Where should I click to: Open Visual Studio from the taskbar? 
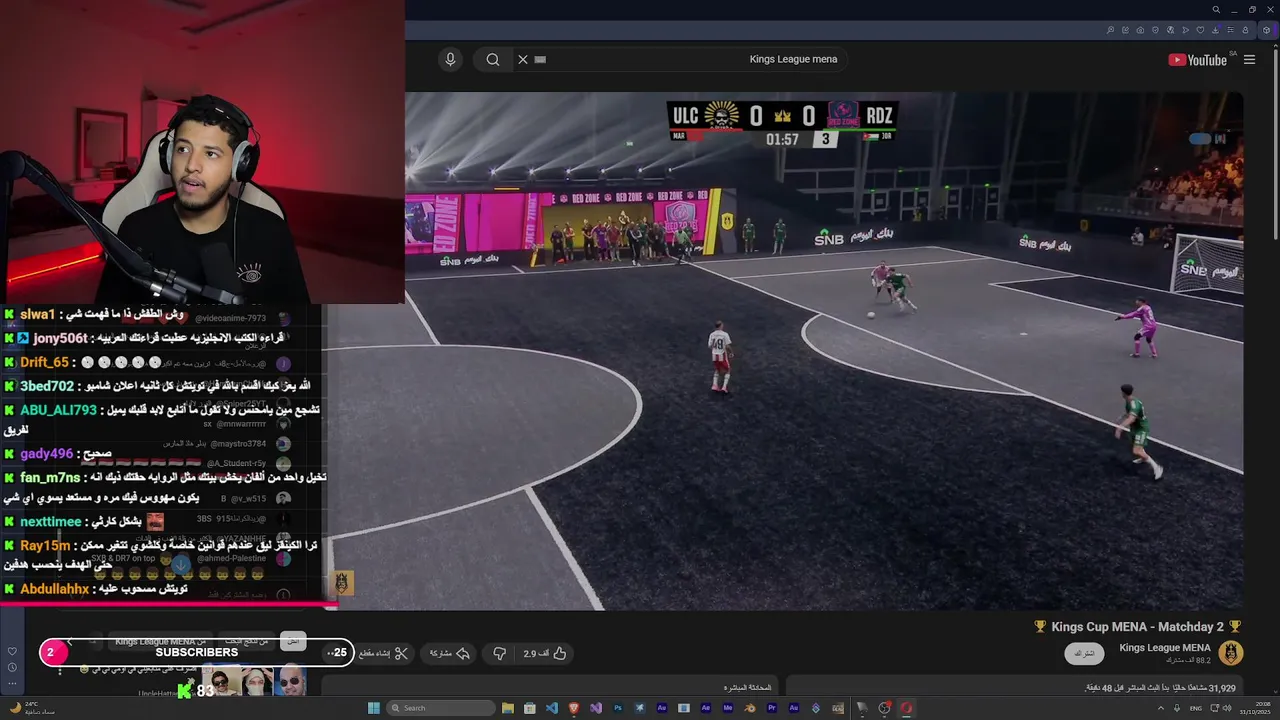click(596, 708)
